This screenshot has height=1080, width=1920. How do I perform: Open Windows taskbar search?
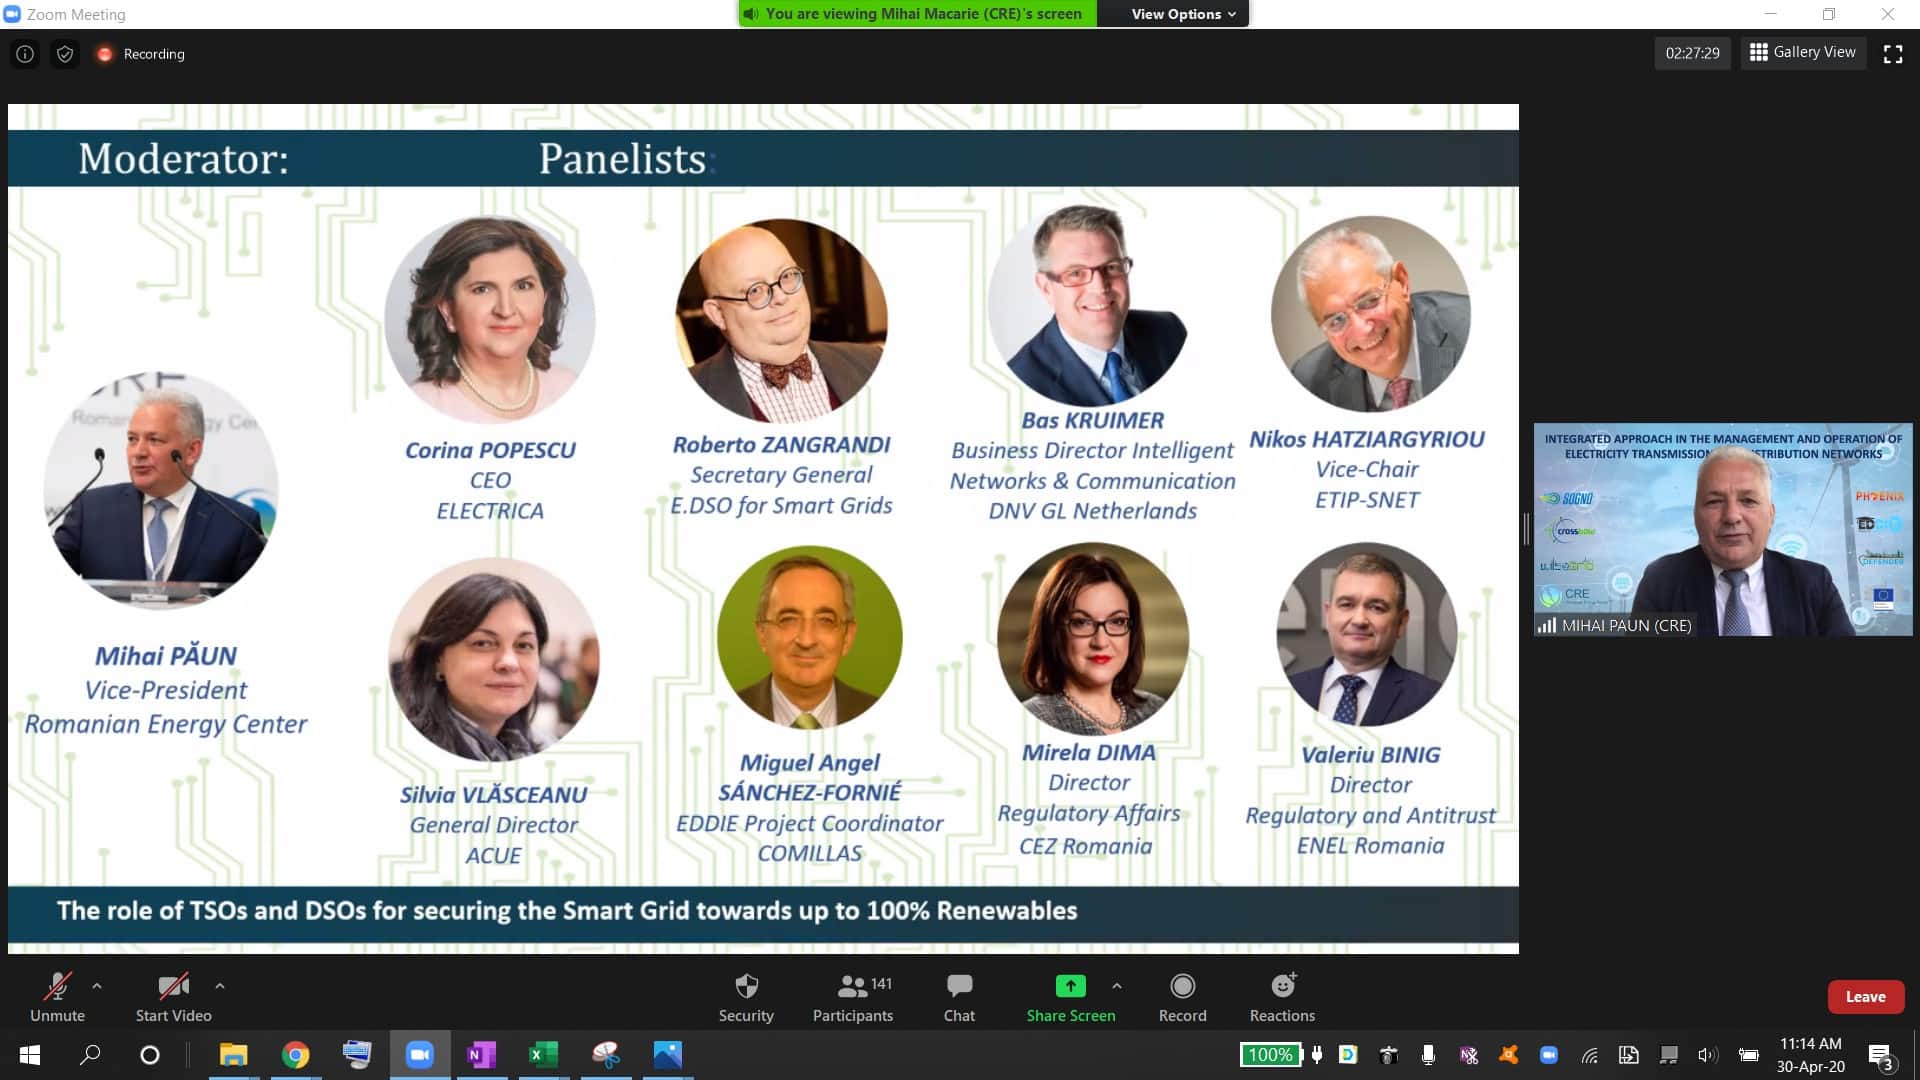(x=90, y=1055)
